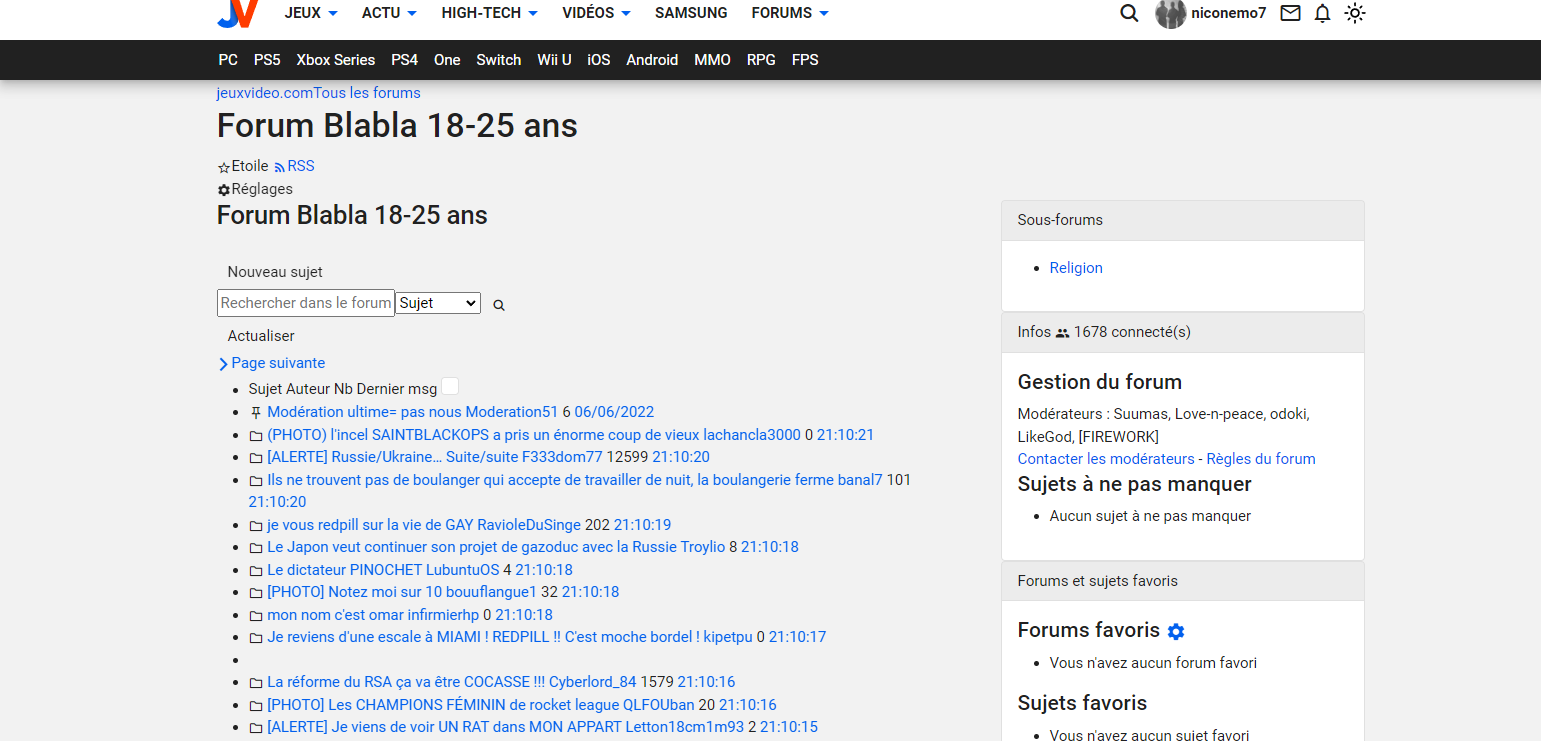
Task: Open the RSS feed link
Action: [300, 166]
